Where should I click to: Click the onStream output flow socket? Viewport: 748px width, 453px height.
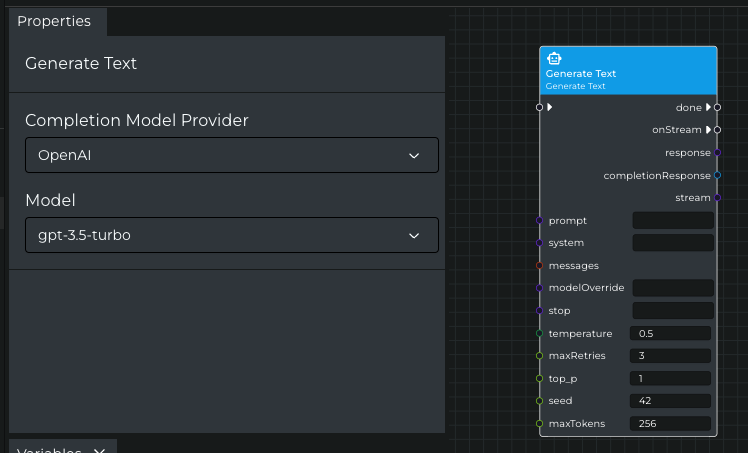click(717, 130)
